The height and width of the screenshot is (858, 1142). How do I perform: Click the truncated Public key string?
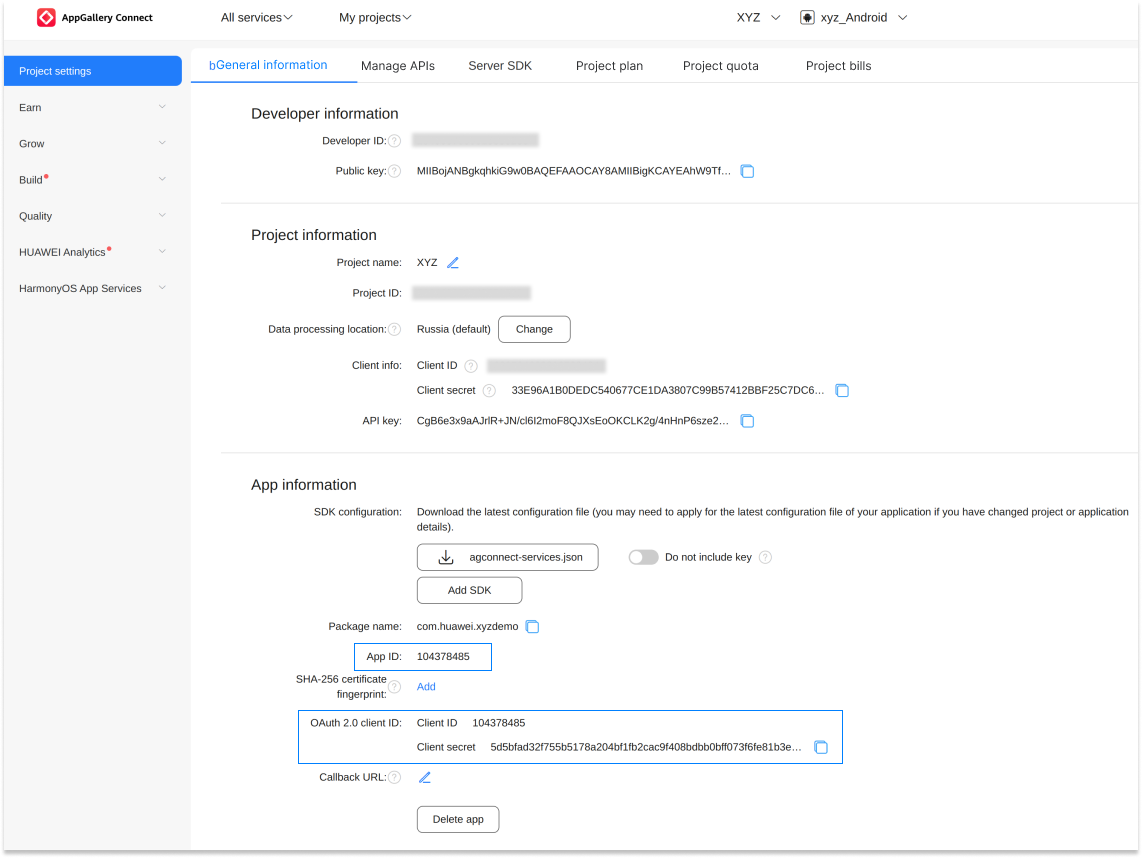point(574,171)
